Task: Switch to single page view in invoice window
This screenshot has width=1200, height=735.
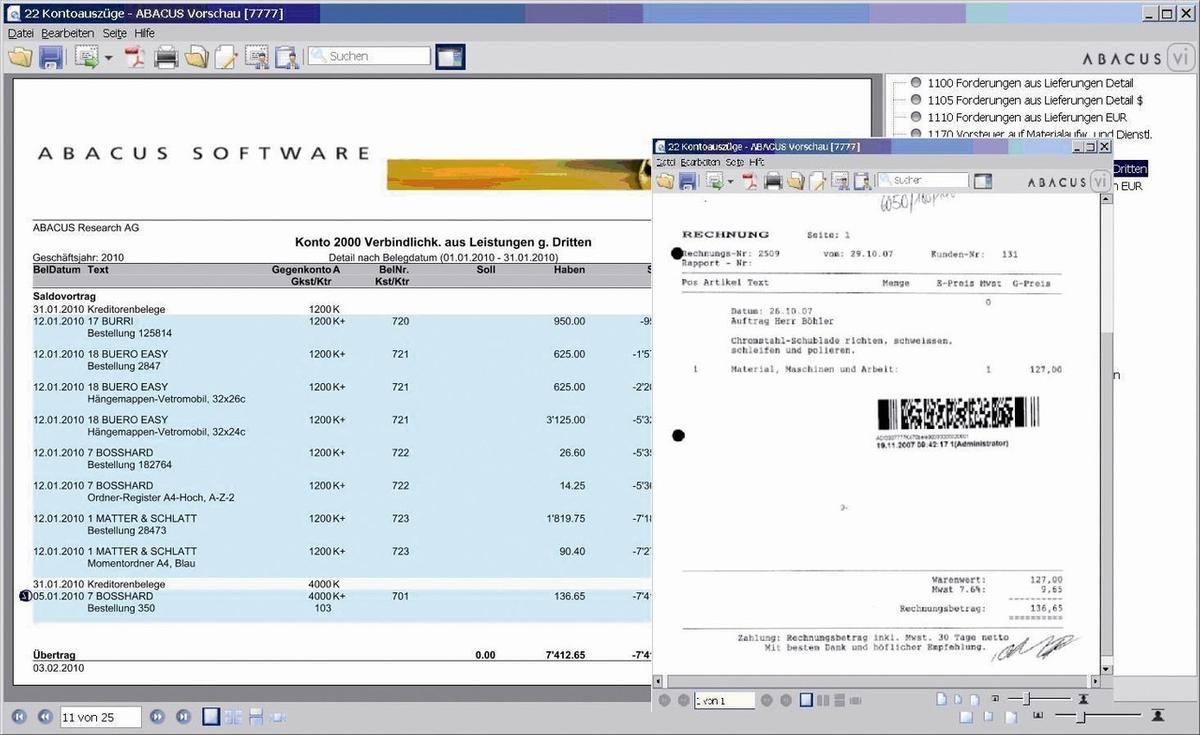Action: 806,701
